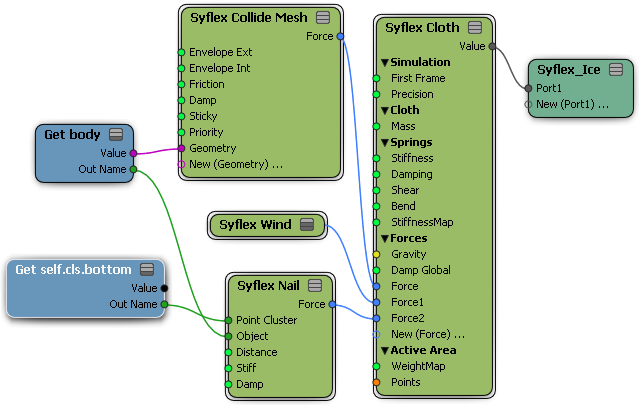Click the Out Name port on Get body
The height and width of the screenshot is (405, 639).
[133, 169]
